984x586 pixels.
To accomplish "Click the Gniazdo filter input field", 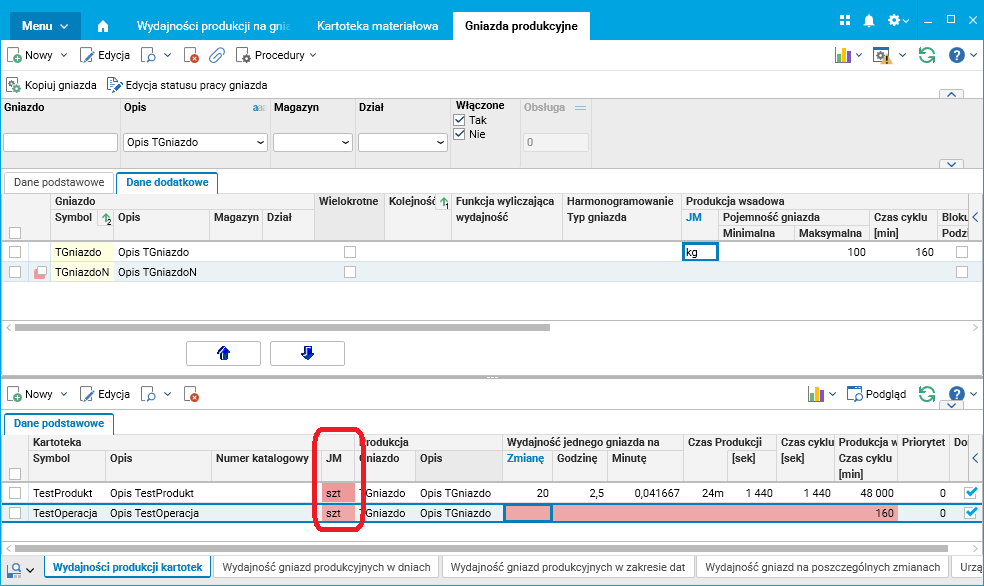I will click(x=60, y=142).
